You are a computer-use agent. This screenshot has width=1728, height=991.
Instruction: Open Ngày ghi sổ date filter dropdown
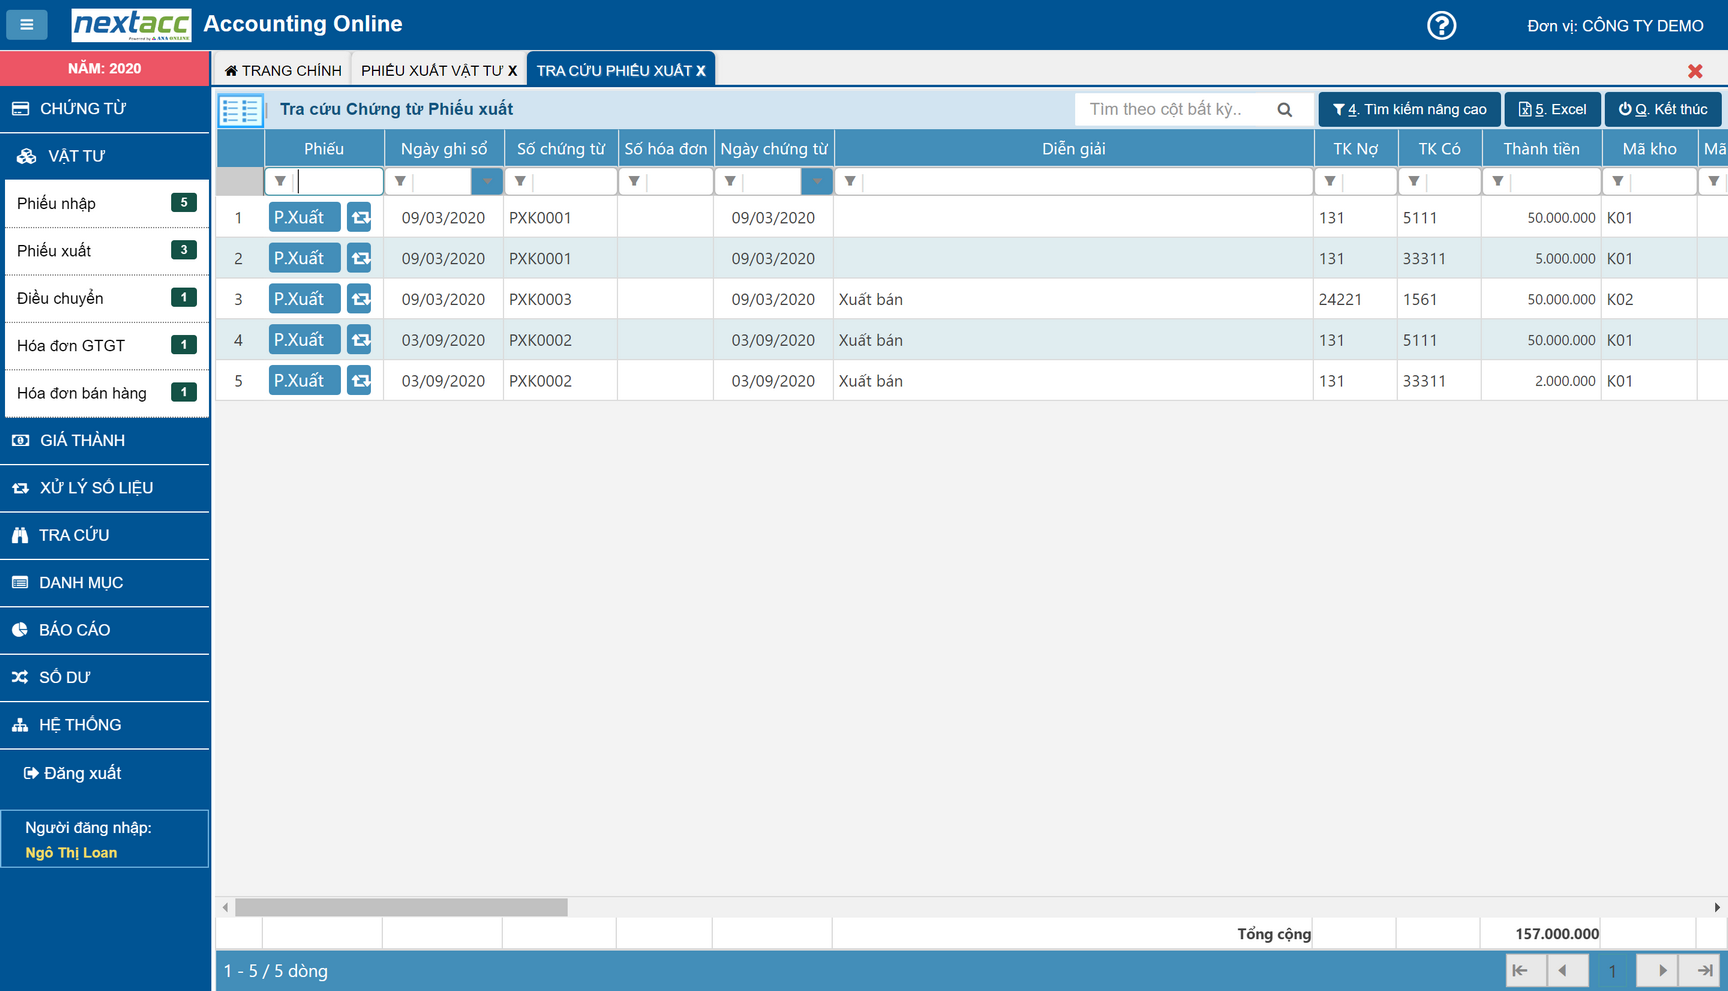click(487, 181)
